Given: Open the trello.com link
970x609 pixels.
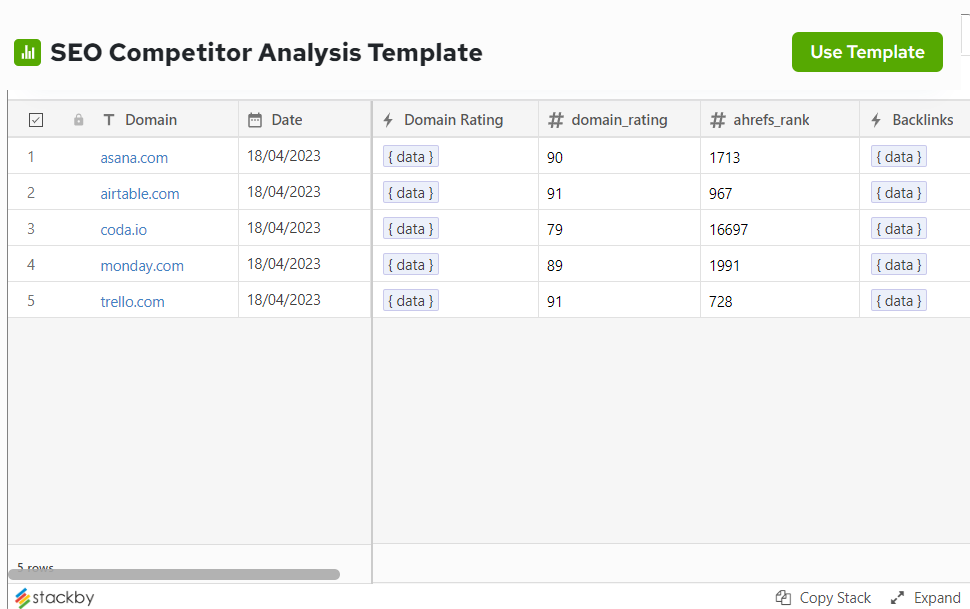Looking at the screenshot, I should tap(132, 301).
